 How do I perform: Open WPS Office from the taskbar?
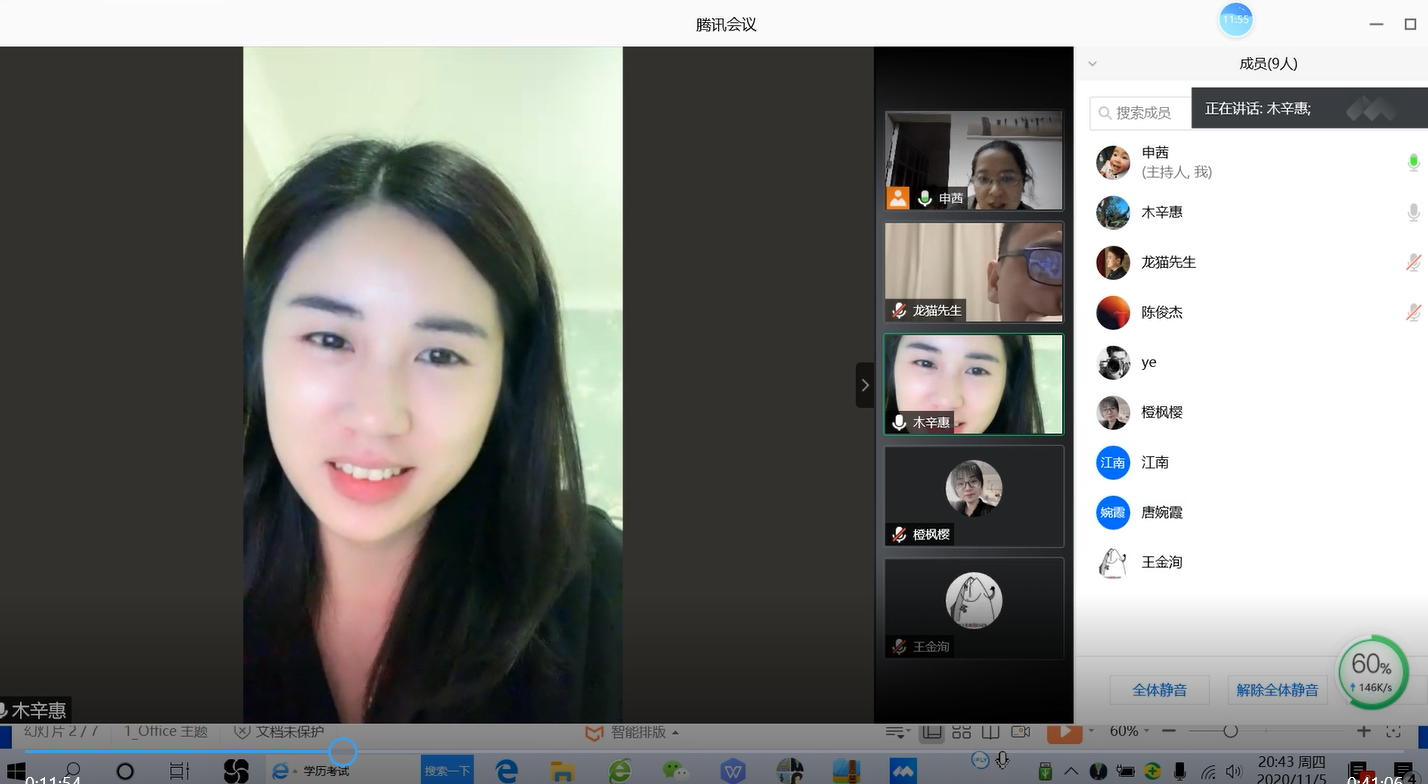pyautogui.click(x=733, y=771)
